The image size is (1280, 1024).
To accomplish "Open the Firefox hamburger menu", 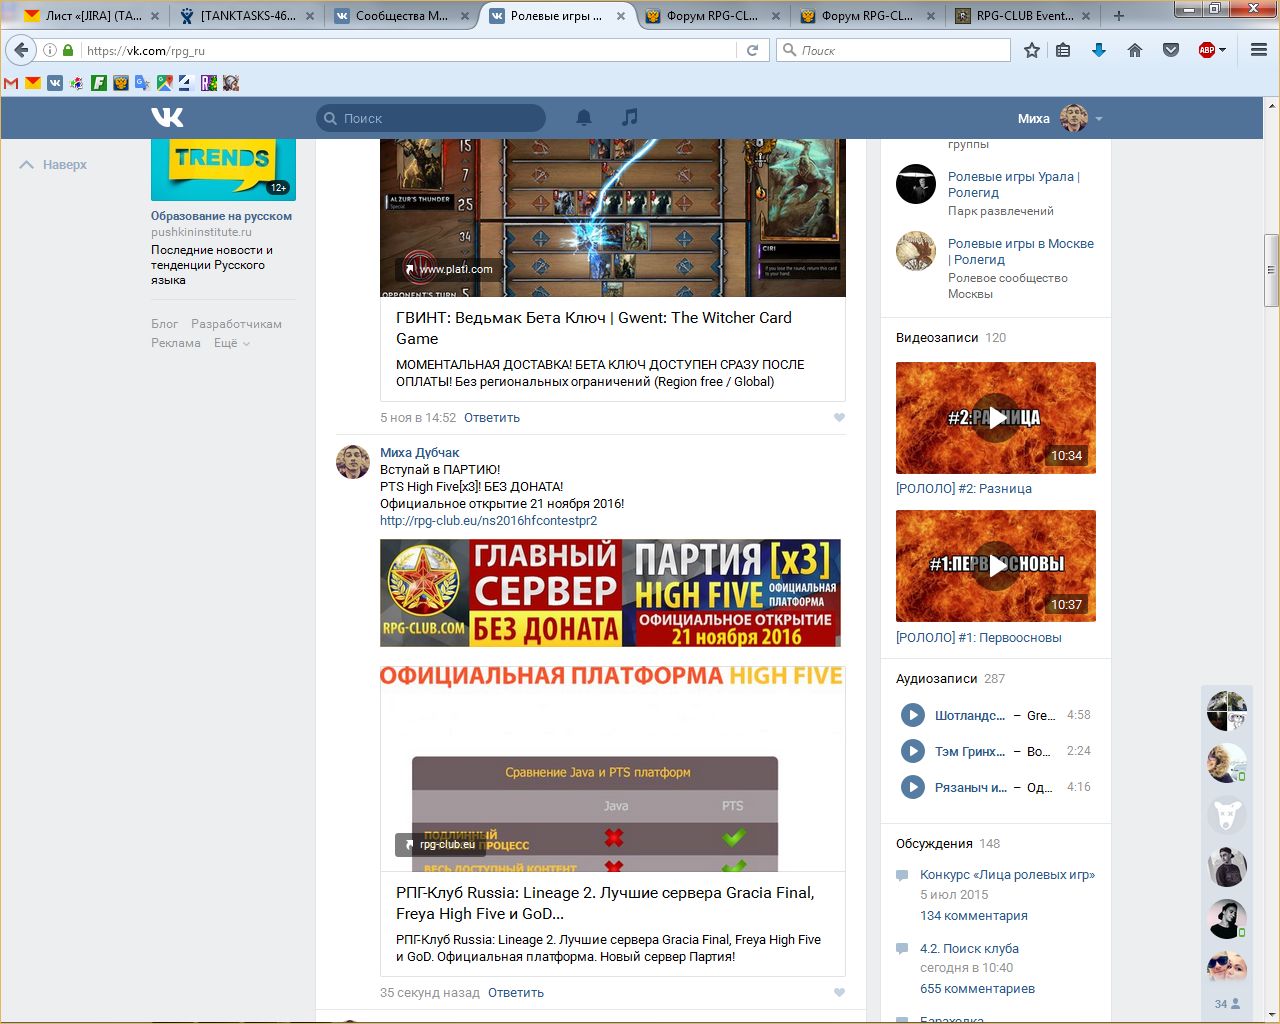I will (1259, 50).
